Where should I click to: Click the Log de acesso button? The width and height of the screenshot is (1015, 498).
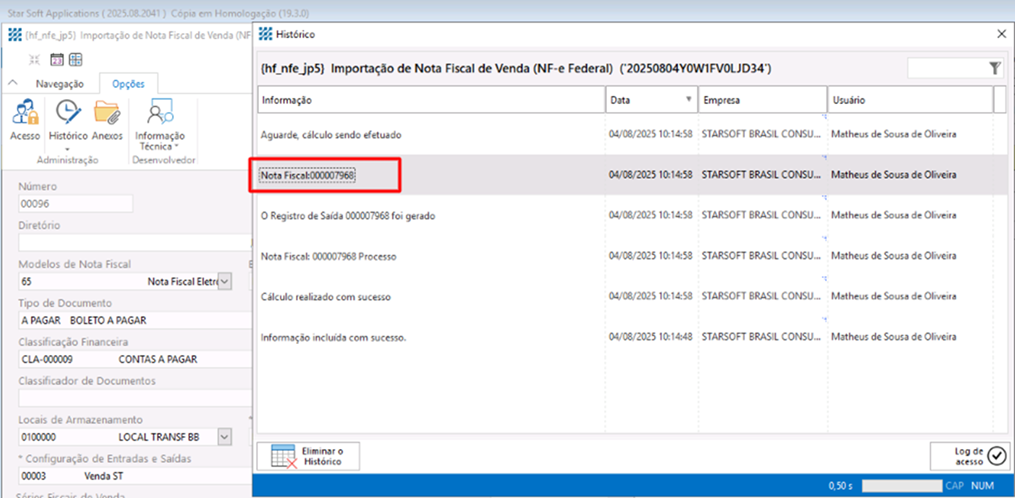tap(969, 456)
